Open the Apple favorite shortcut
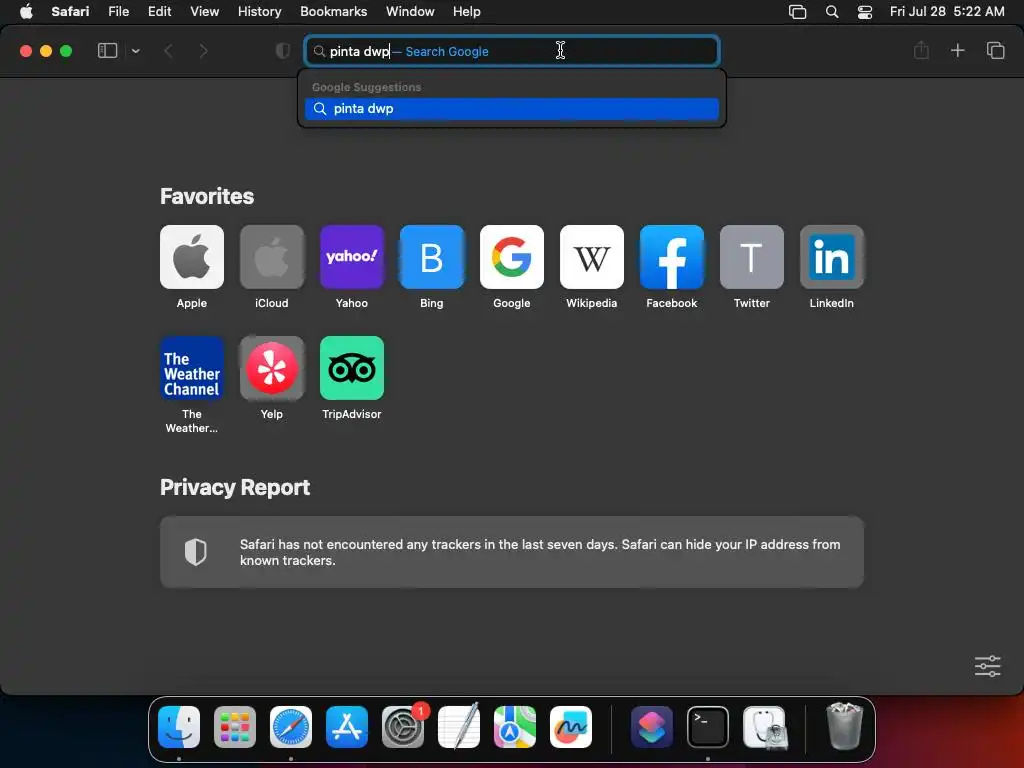Image resolution: width=1024 pixels, height=768 pixels. 191,257
